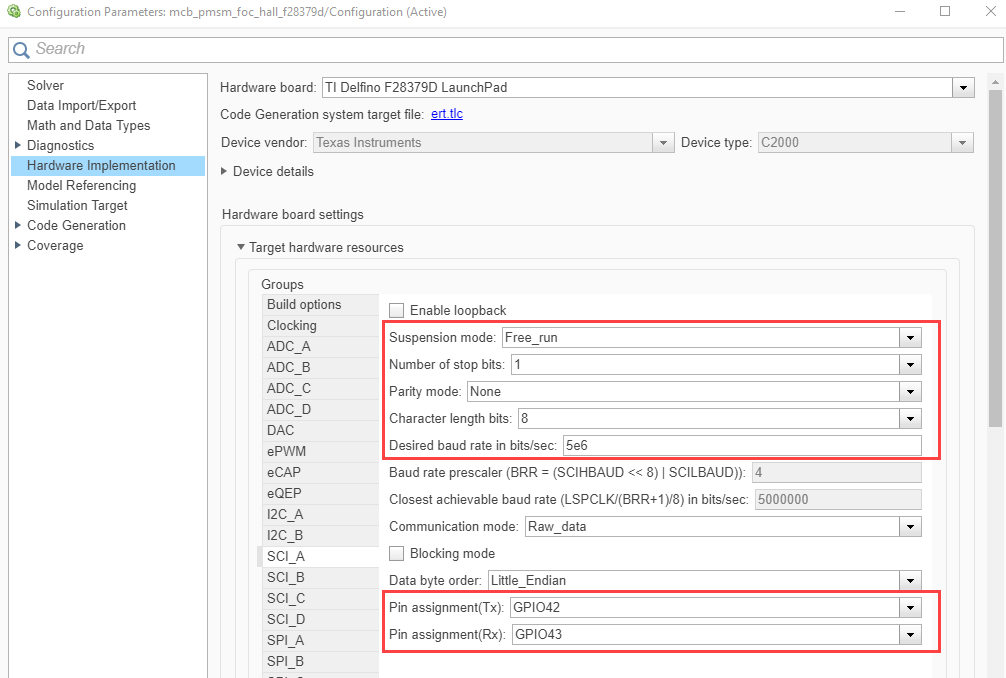The width and height of the screenshot is (1006, 678).
Task: Select the Model Referencing category
Action: [81, 186]
